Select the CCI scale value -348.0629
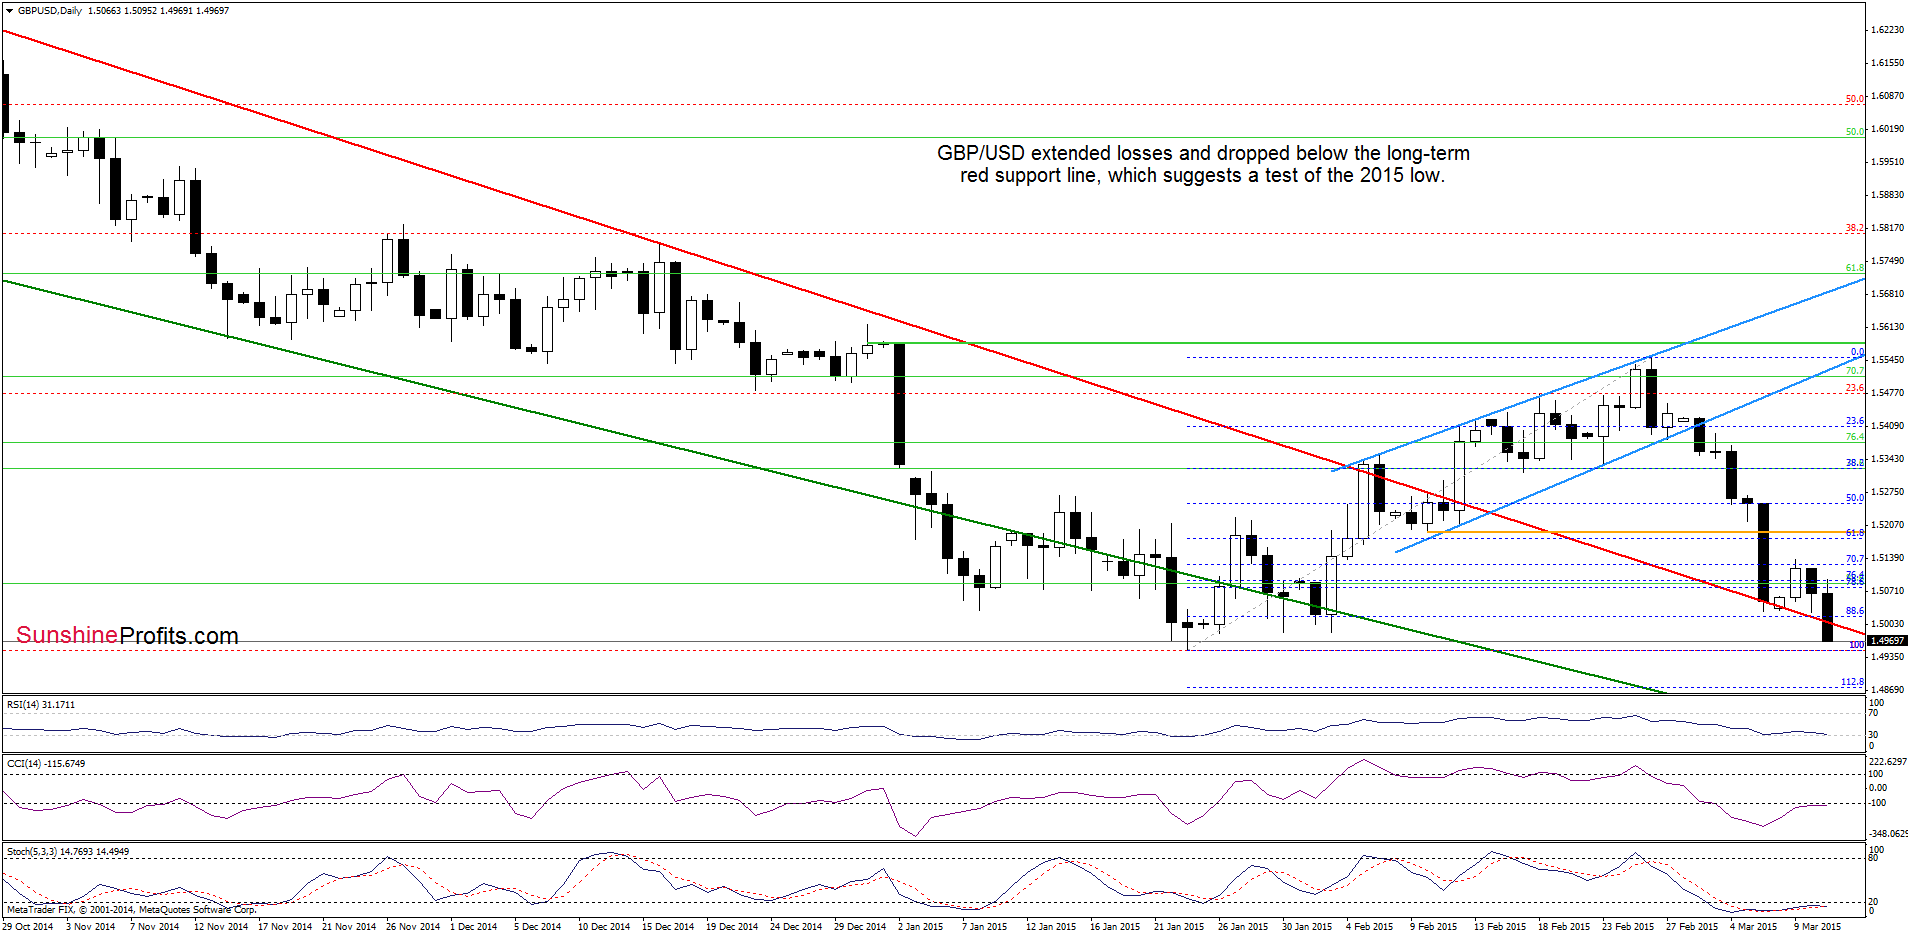The width and height of the screenshot is (1908, 935). pyautogui.click(x=1887, y=834)
